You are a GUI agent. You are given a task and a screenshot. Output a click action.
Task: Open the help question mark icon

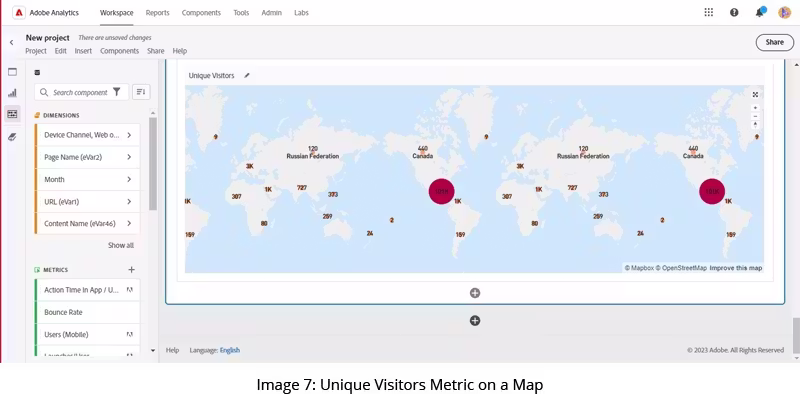point(734,13)
